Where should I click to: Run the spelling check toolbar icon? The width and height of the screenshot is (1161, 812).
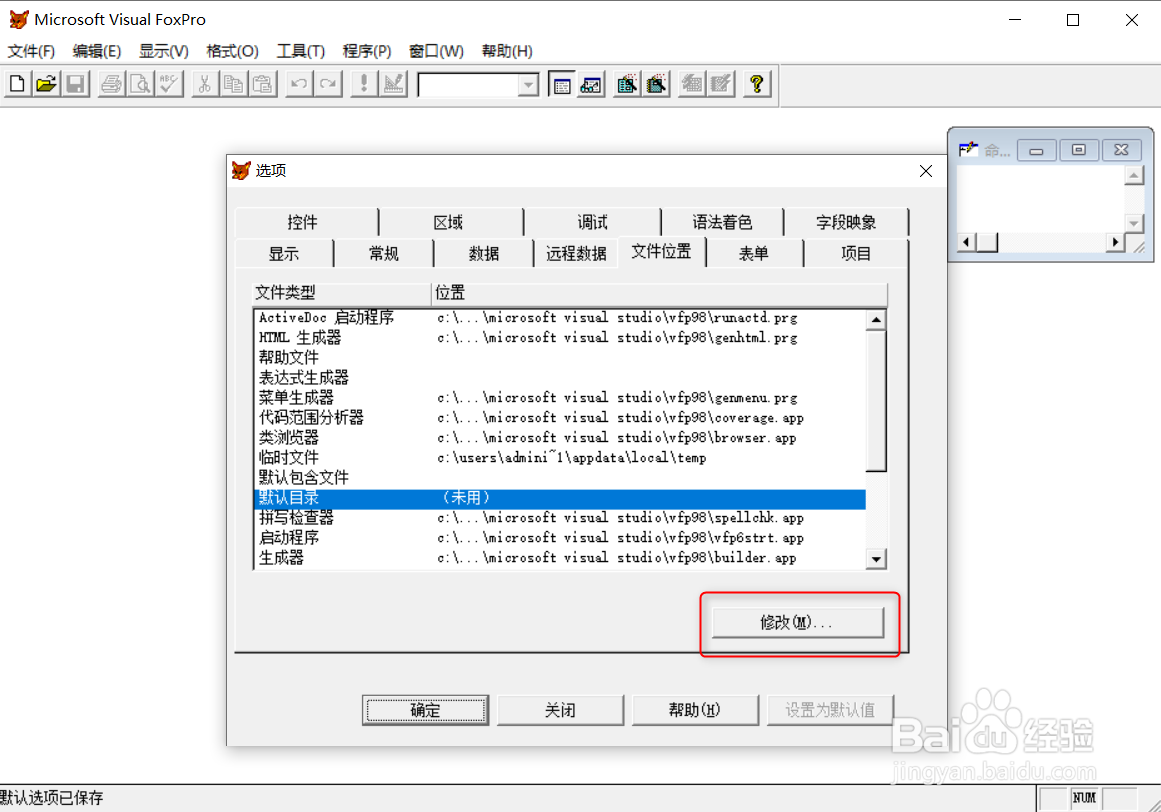(x=170, y=84)
